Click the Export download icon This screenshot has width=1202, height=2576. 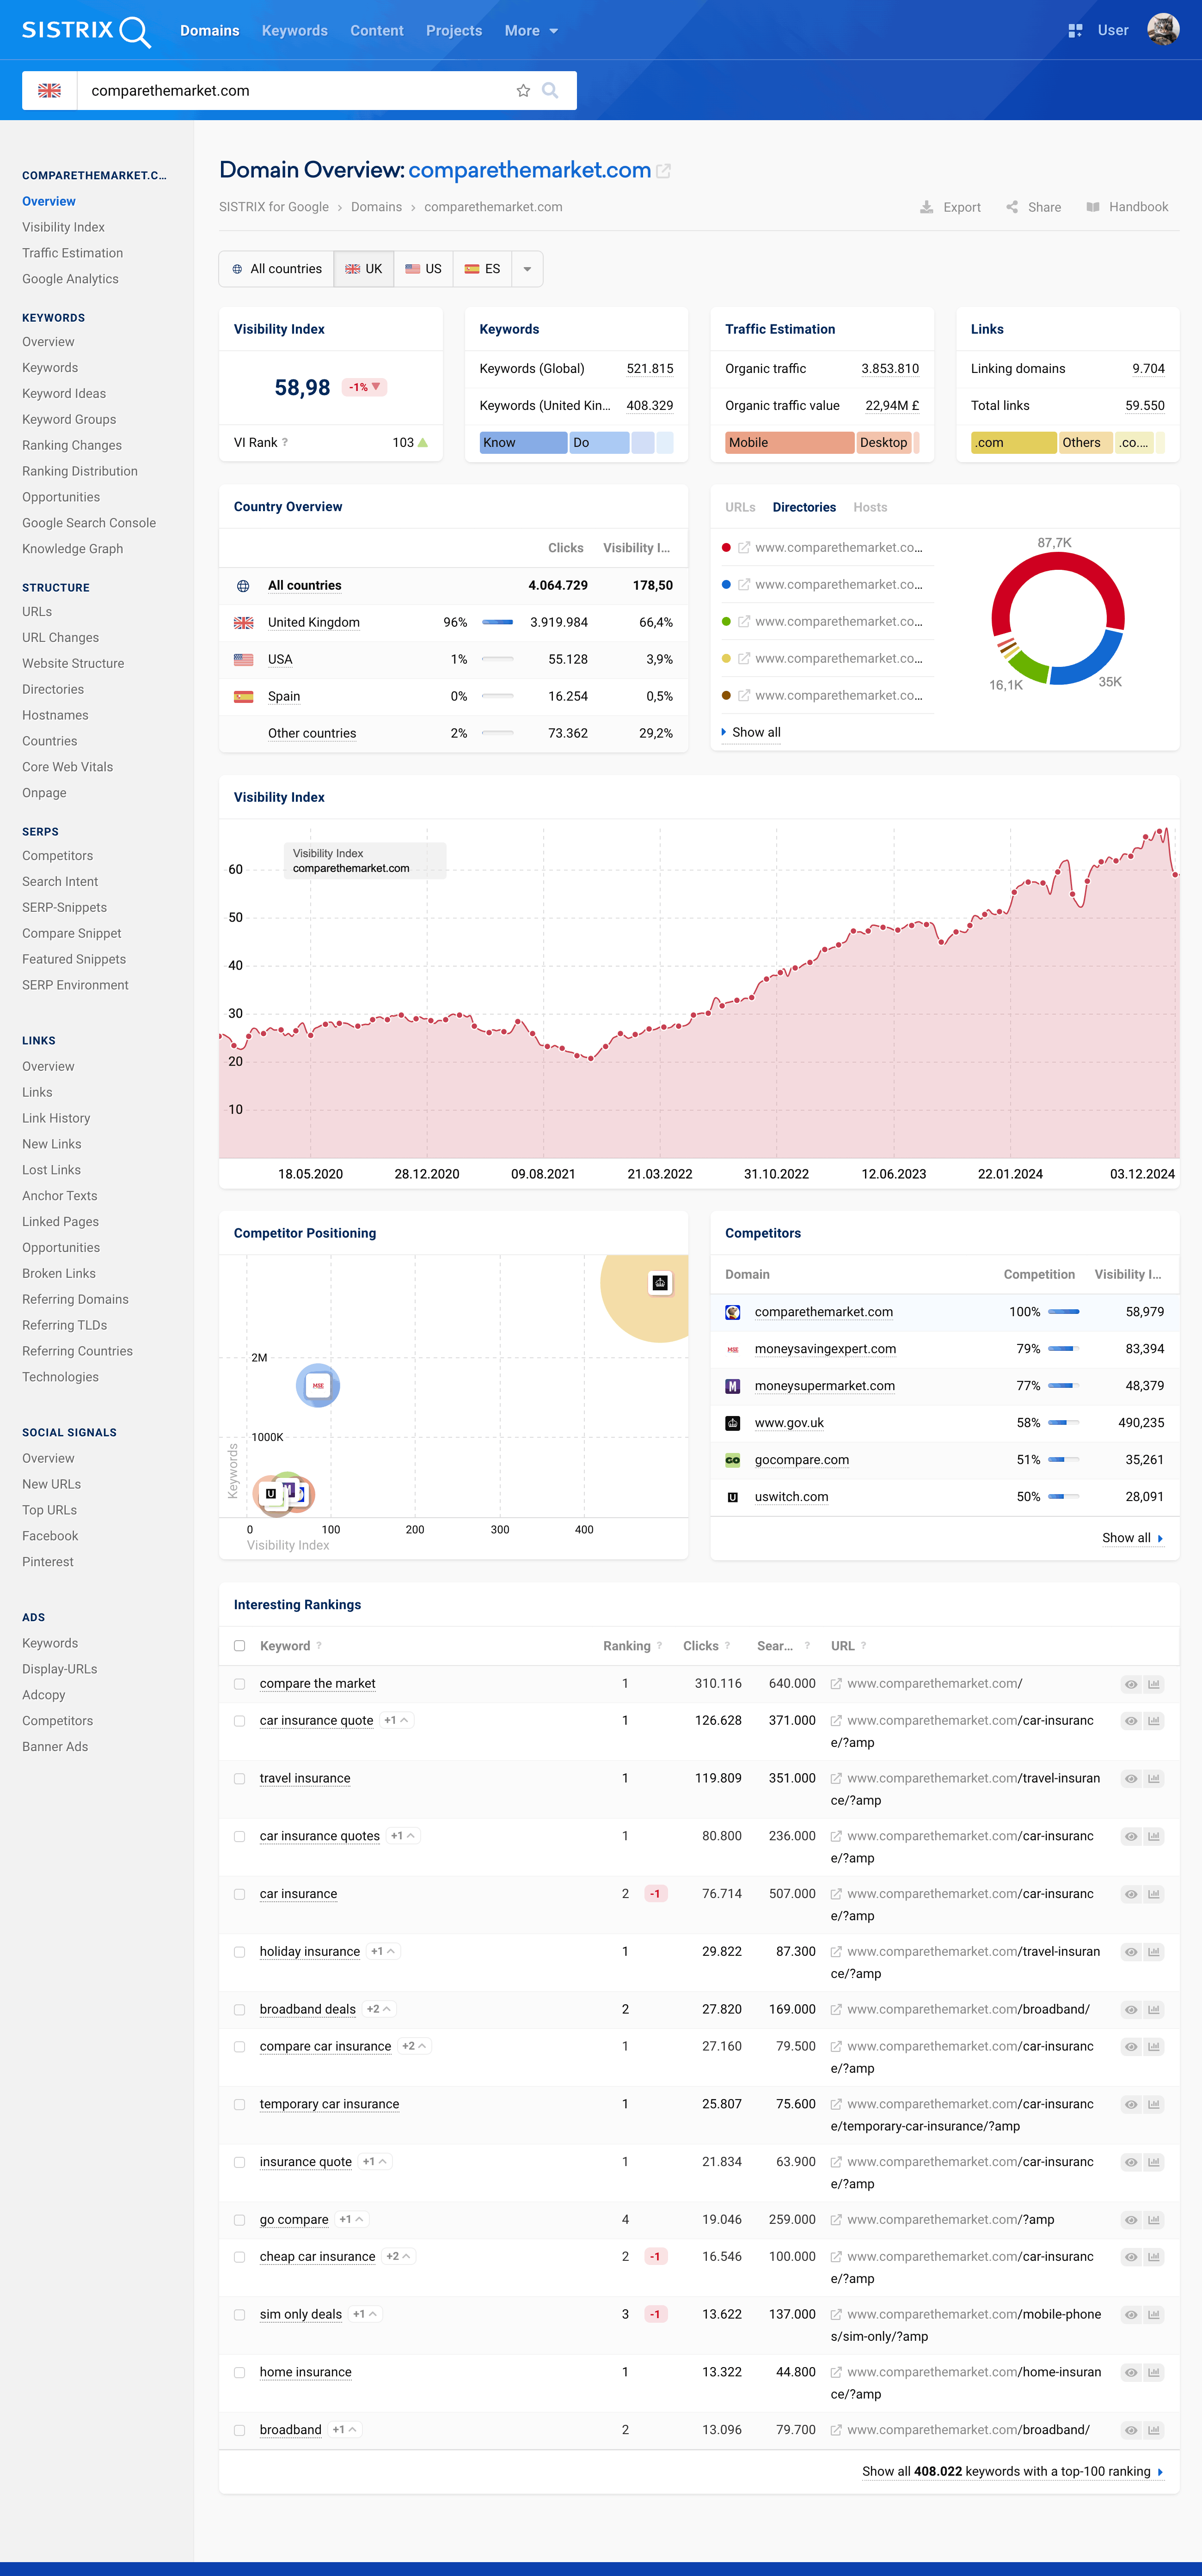tap(926, 207)
